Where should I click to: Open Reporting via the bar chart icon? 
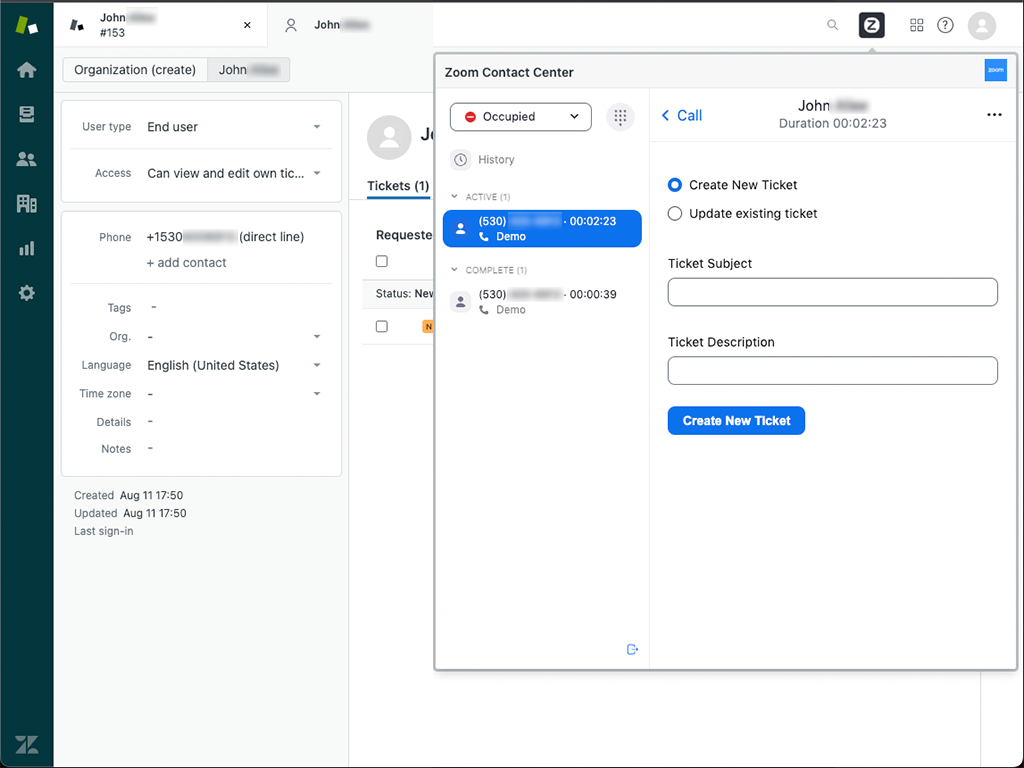point(26,248)
